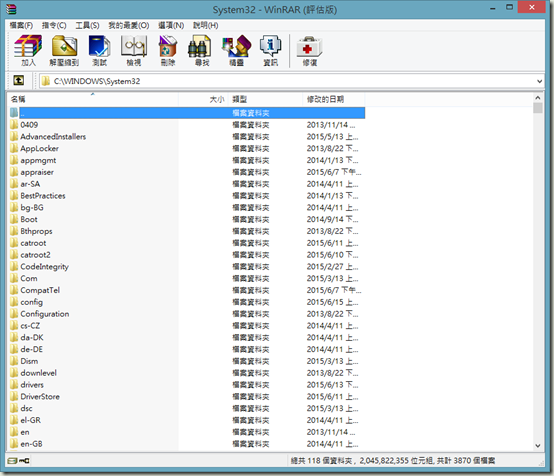Open the Options (選項) menu
The height and width of the screenshot is (476, 554).
(171, 25)
